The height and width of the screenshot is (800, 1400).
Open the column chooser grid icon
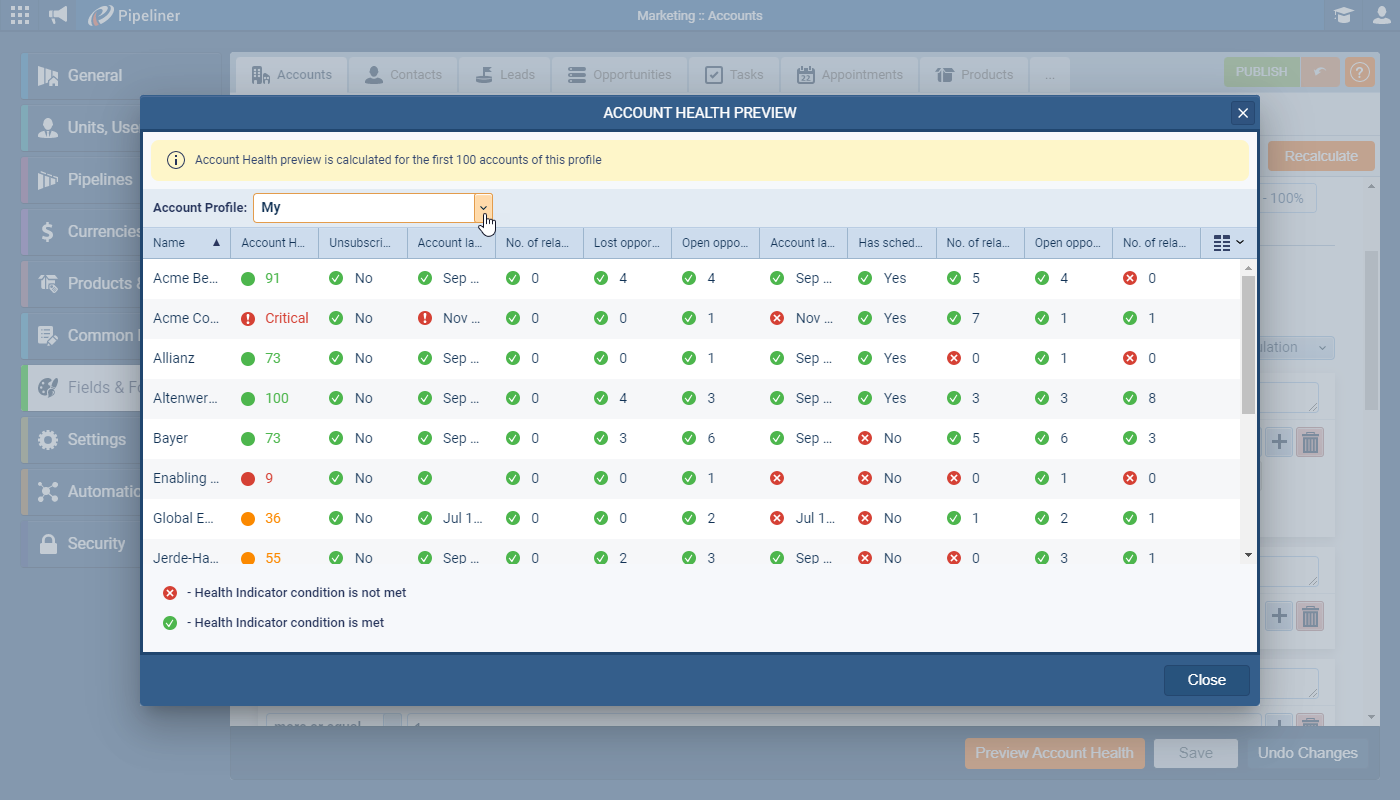click(1227, 243)
